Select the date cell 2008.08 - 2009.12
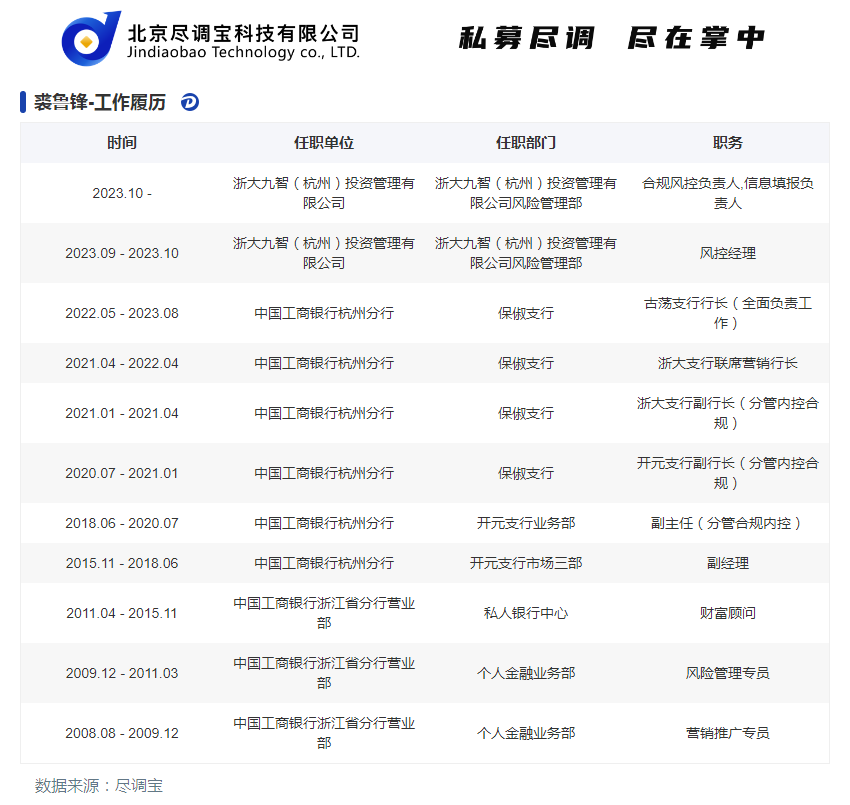 tap(121, 733)
